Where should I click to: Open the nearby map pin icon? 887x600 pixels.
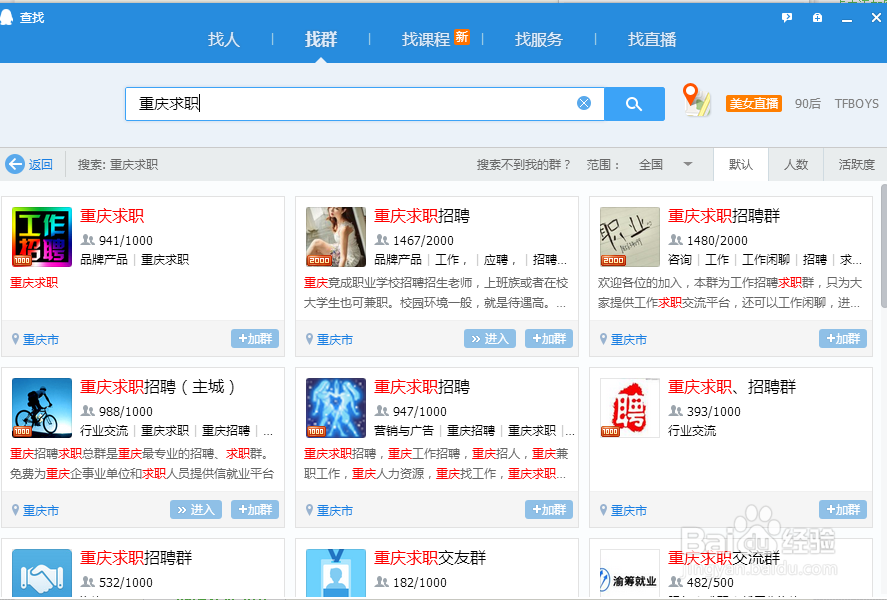pyautogui.click(x=697, y=102)
